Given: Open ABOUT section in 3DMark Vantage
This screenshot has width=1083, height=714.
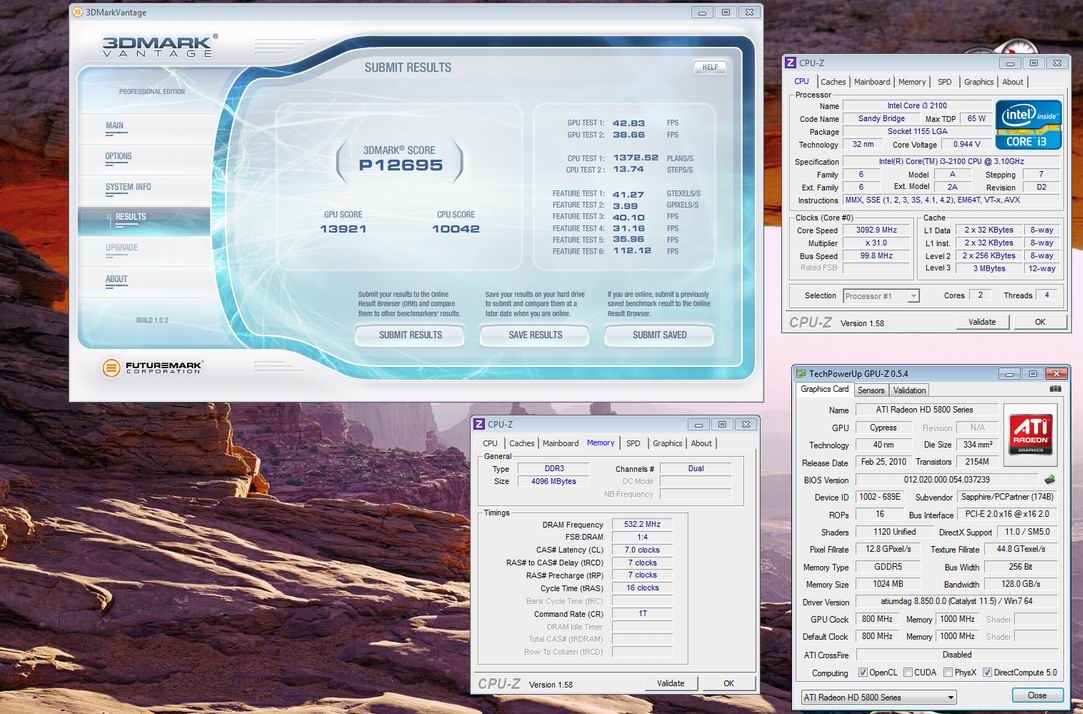Looking at the screenshot, I should tap(116, 279).
